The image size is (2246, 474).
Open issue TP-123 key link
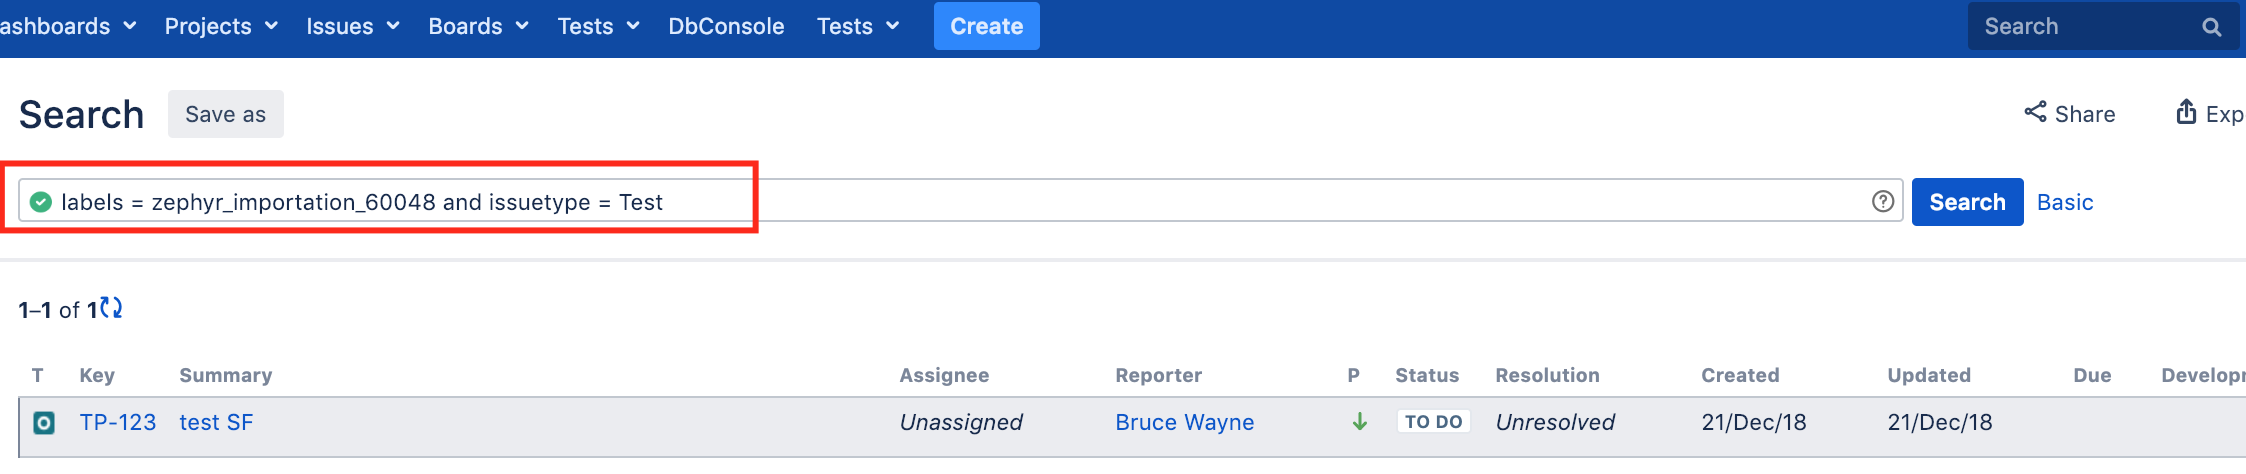[118, 422]
